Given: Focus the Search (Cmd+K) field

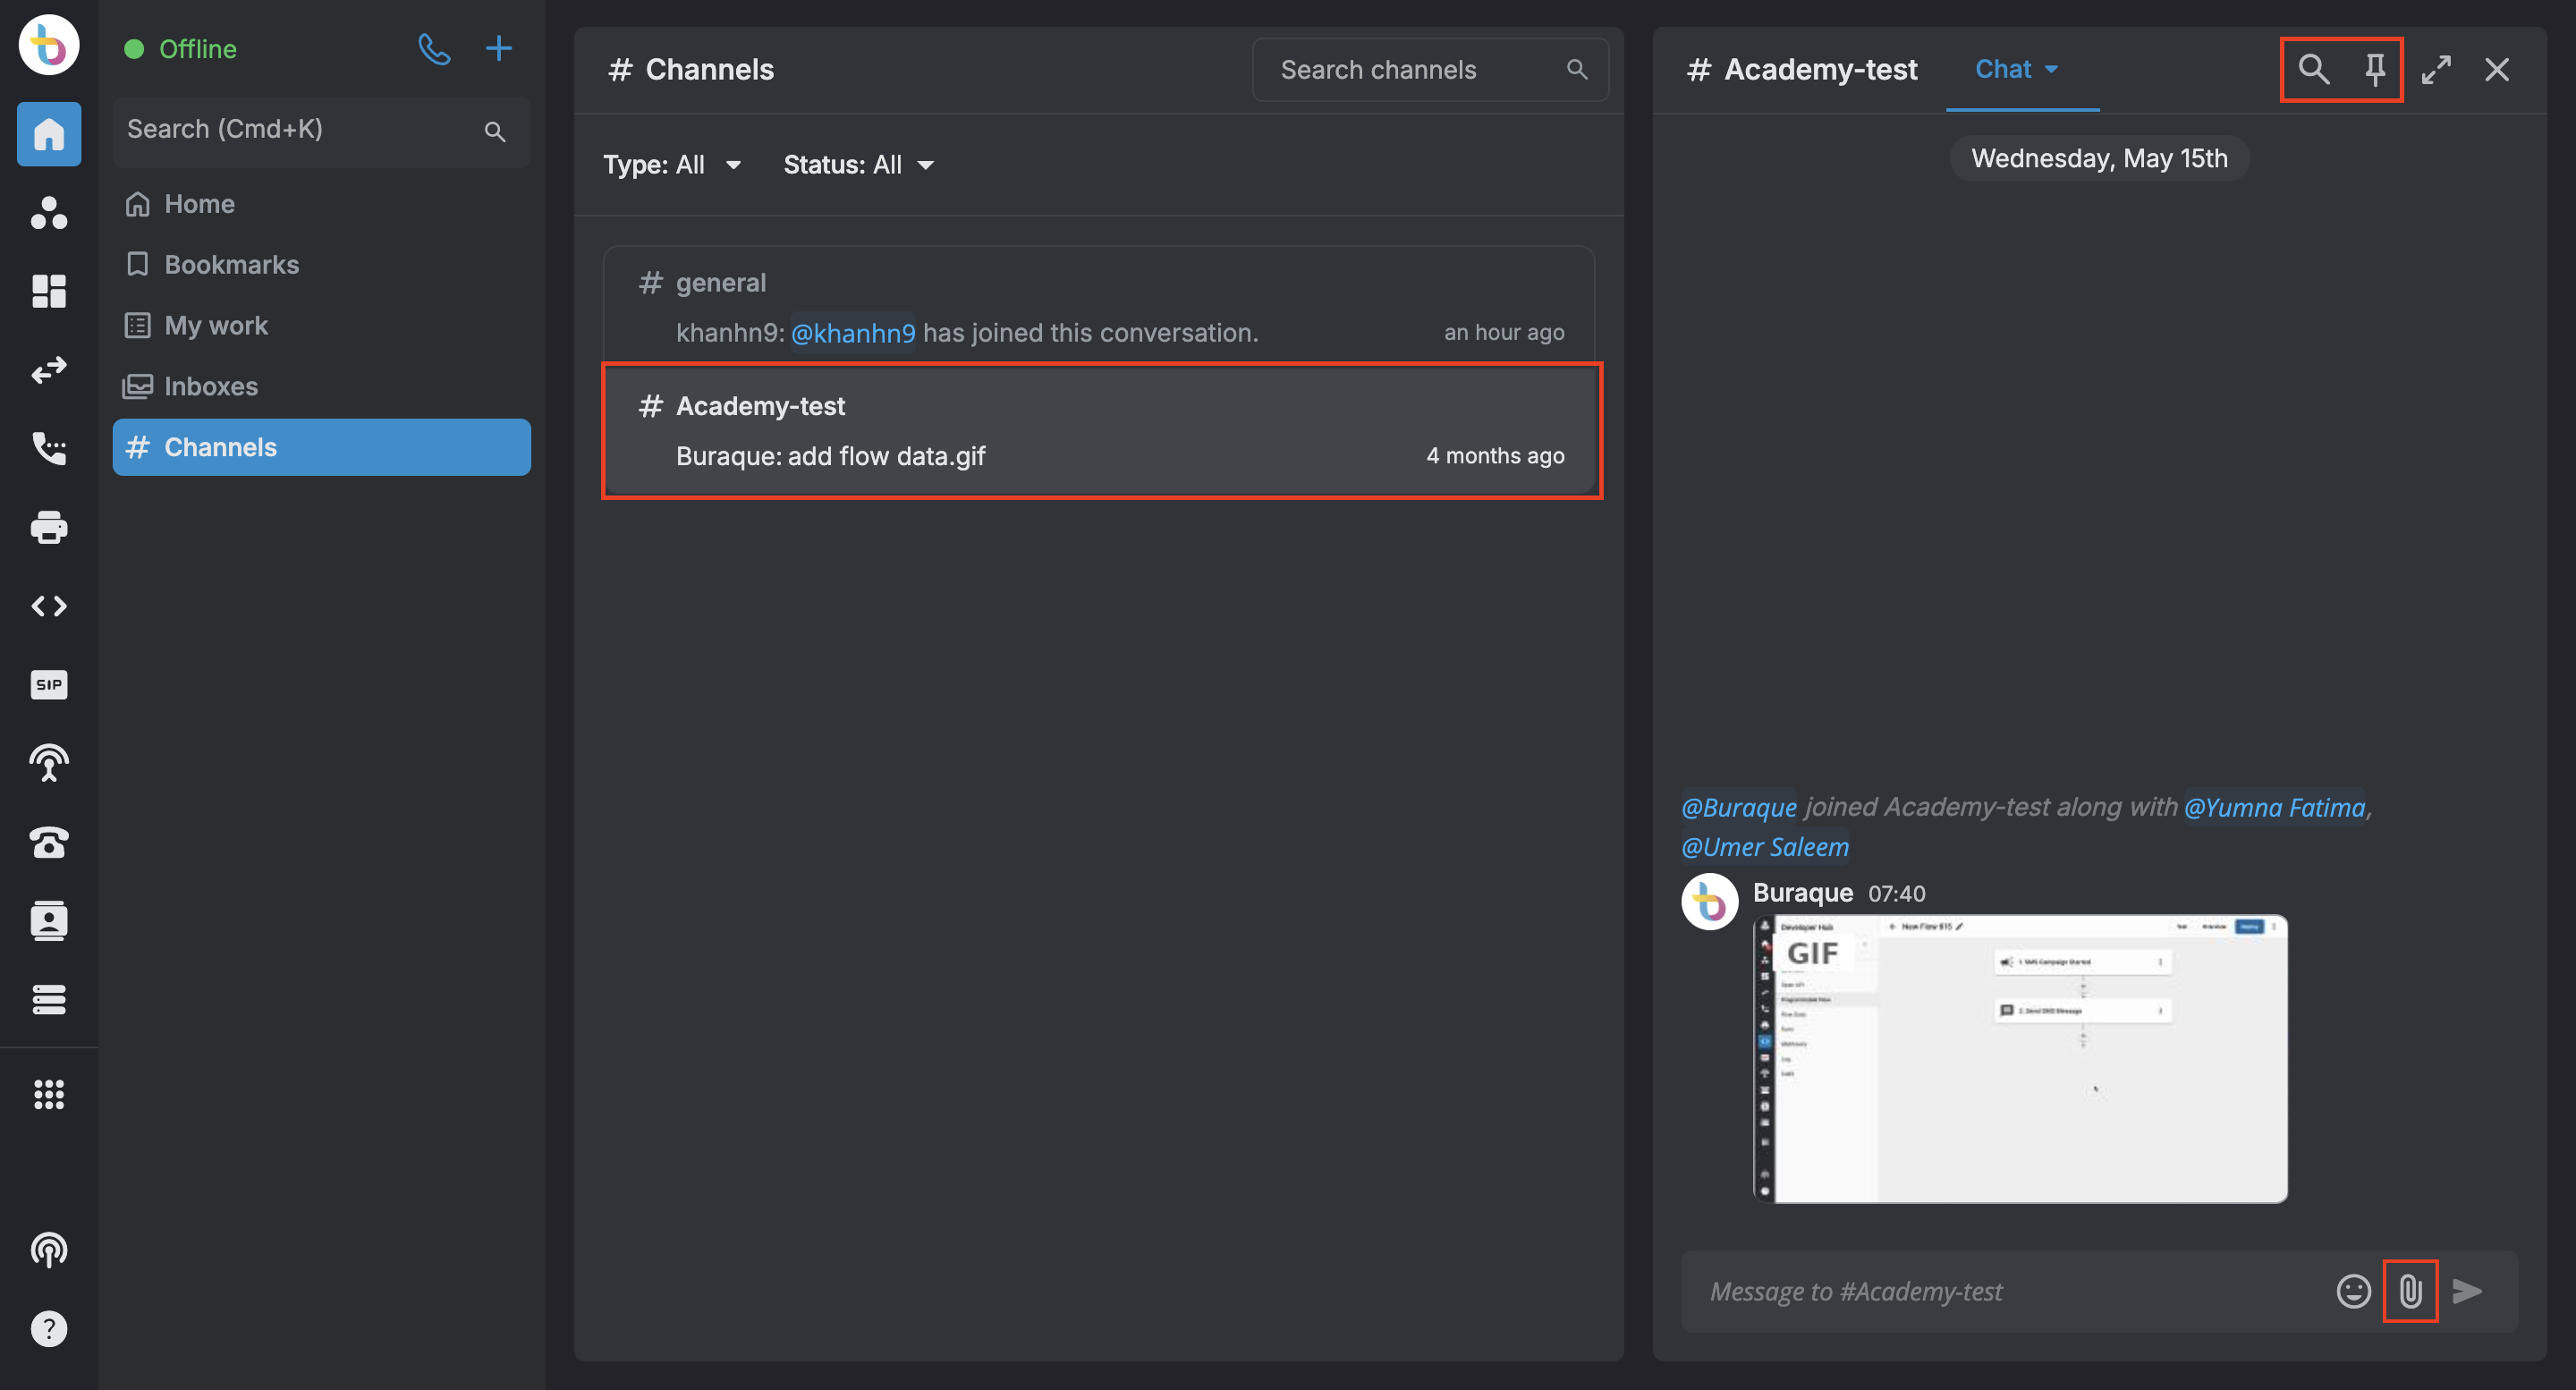Looking at the screenshot, I should [x=321, y=131].
